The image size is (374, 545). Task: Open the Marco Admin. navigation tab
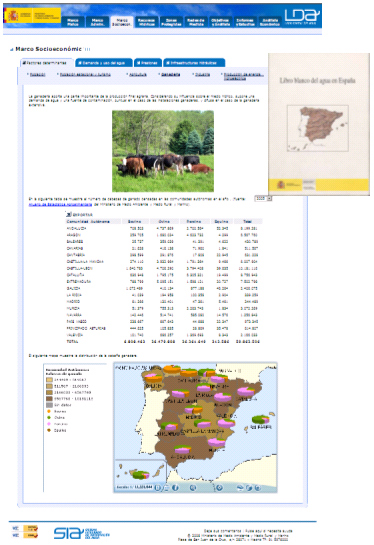pos(97,22)
